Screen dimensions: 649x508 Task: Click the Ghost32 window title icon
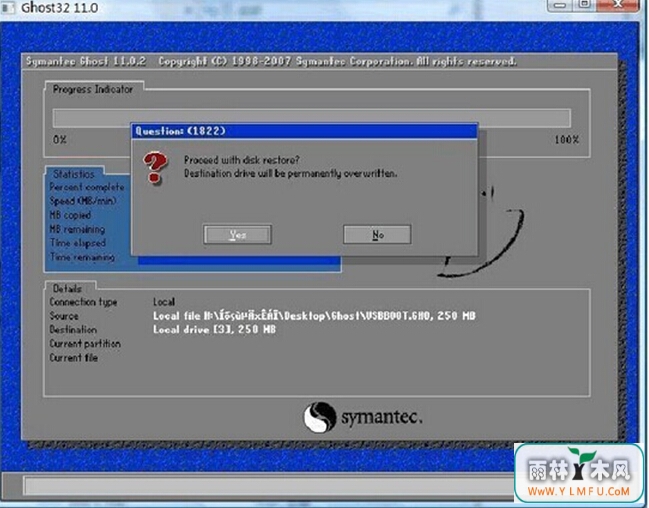pos(7,7)
